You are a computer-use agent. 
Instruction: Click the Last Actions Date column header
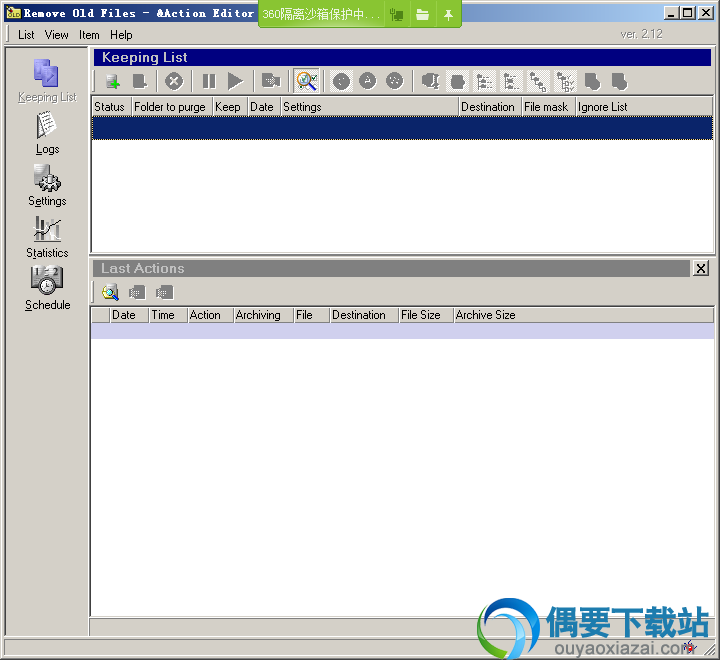pos(129,315)
